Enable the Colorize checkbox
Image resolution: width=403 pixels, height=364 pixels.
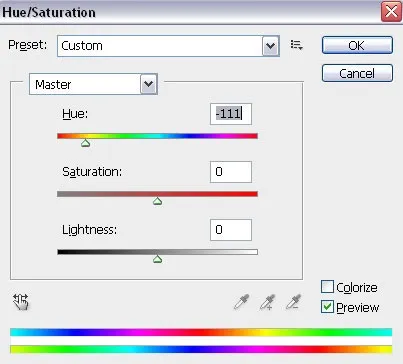click(x=327, y=287)
